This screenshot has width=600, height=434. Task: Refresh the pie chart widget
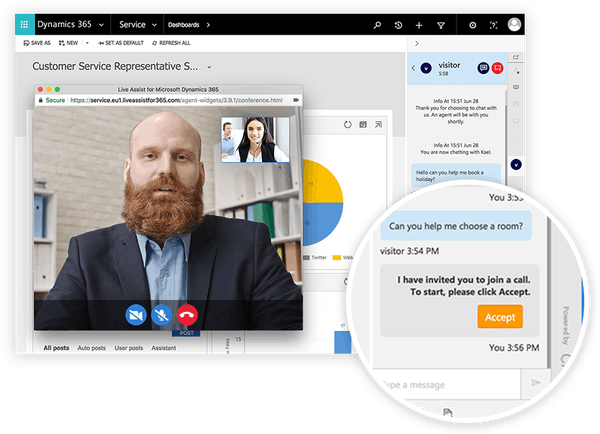click(347, 125)
